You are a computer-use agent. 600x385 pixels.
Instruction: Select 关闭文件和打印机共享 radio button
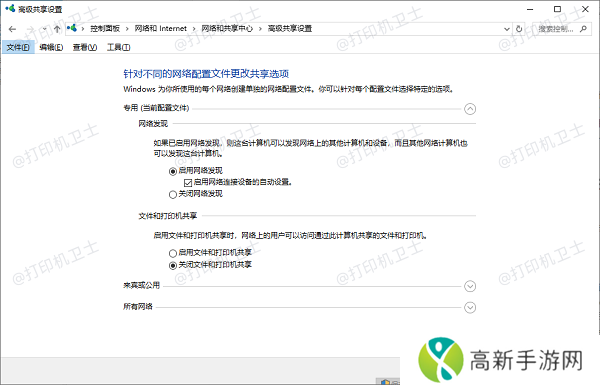coord(173,266)
